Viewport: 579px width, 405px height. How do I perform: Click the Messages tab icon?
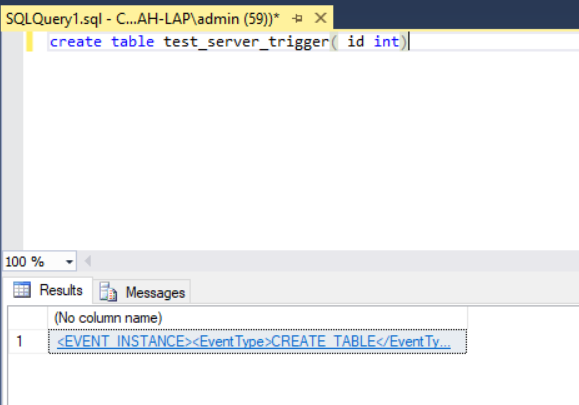(108, 292)
